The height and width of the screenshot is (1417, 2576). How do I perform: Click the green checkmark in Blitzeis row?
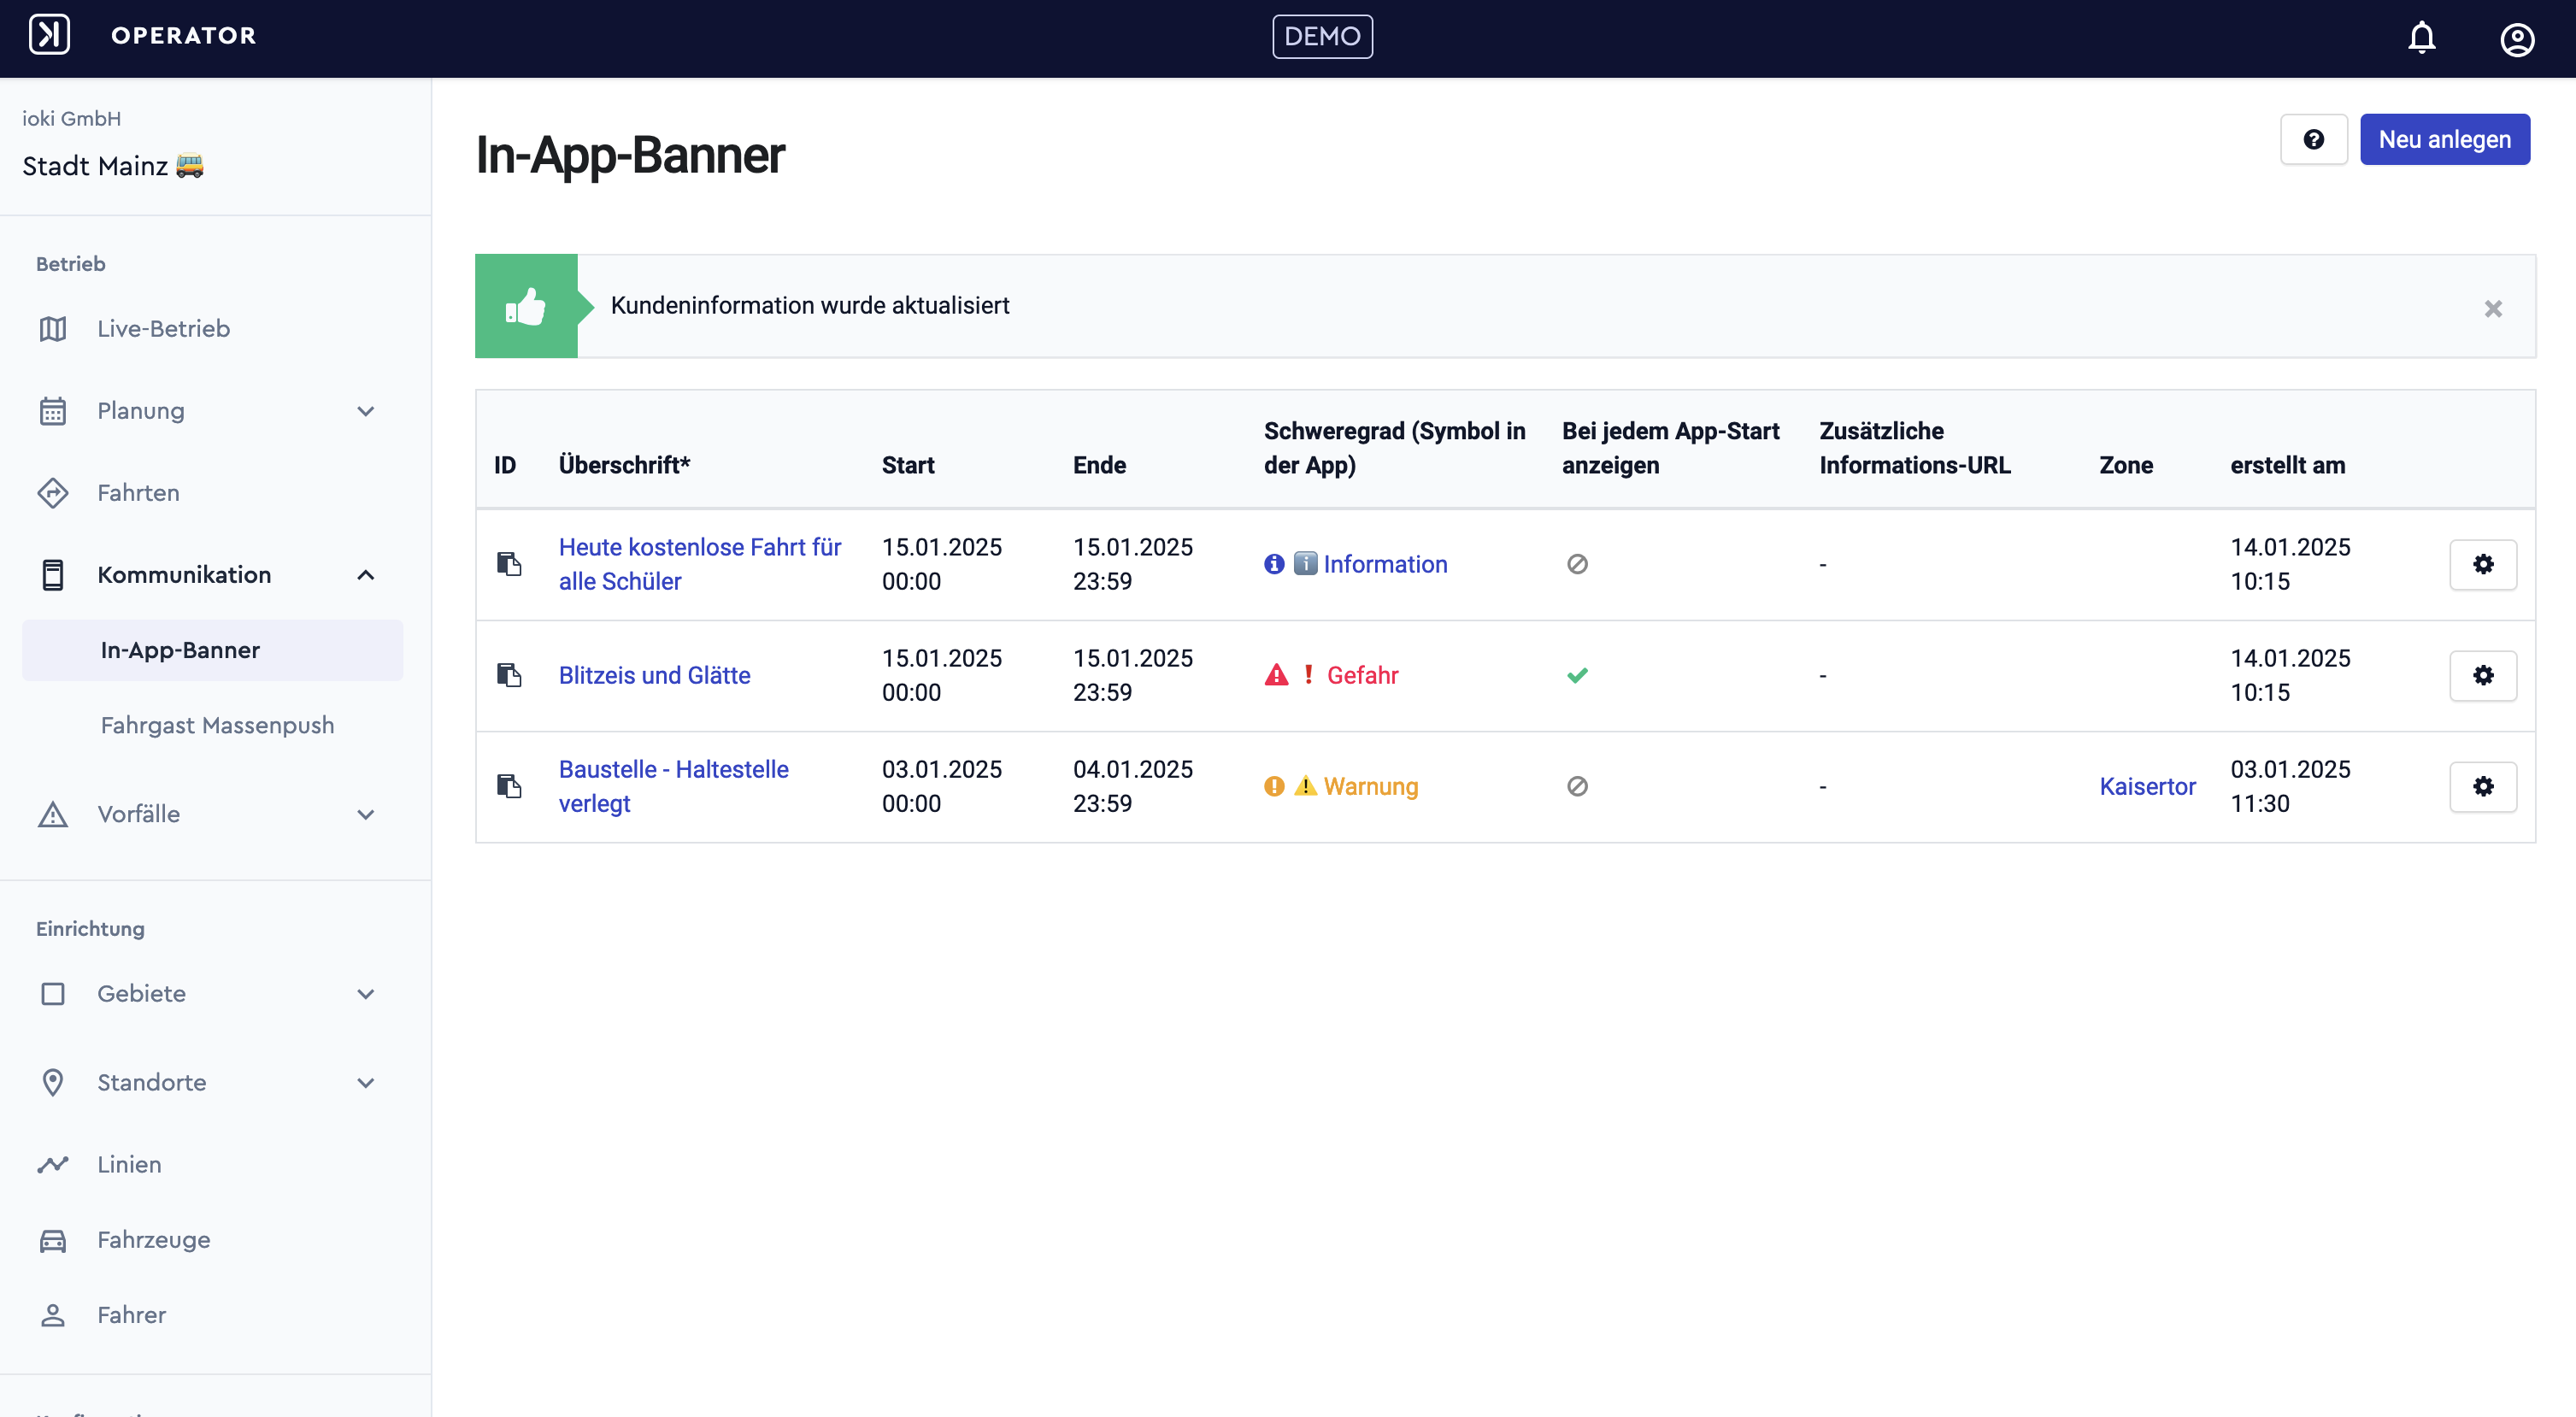pos(1577,675)
